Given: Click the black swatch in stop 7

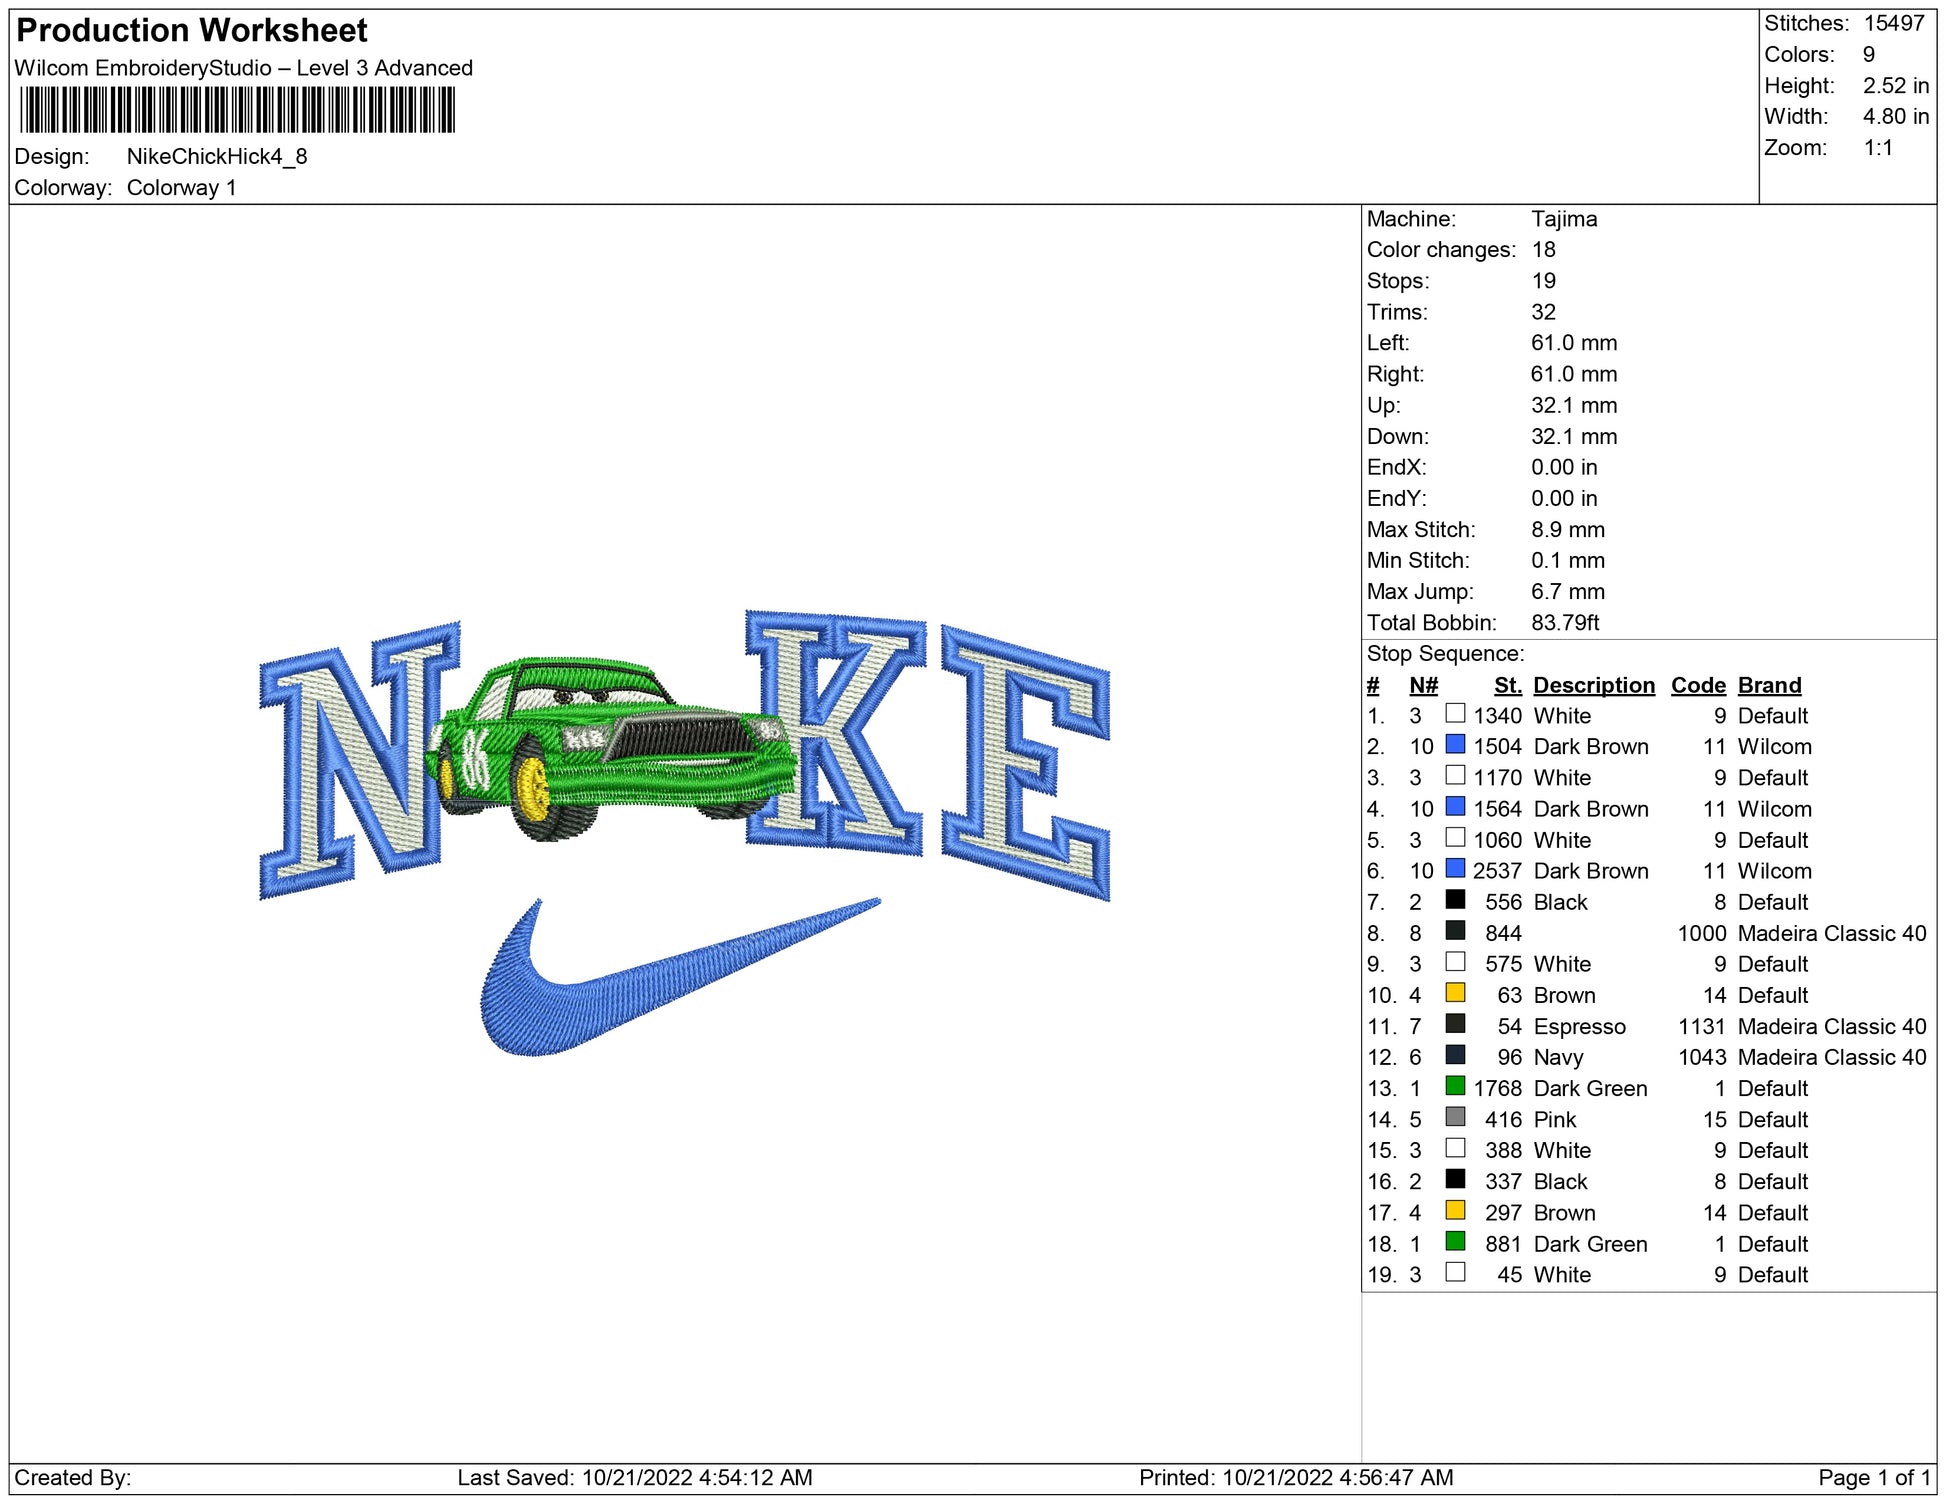Looking at the screenshot, I should tap(1455, 900).
